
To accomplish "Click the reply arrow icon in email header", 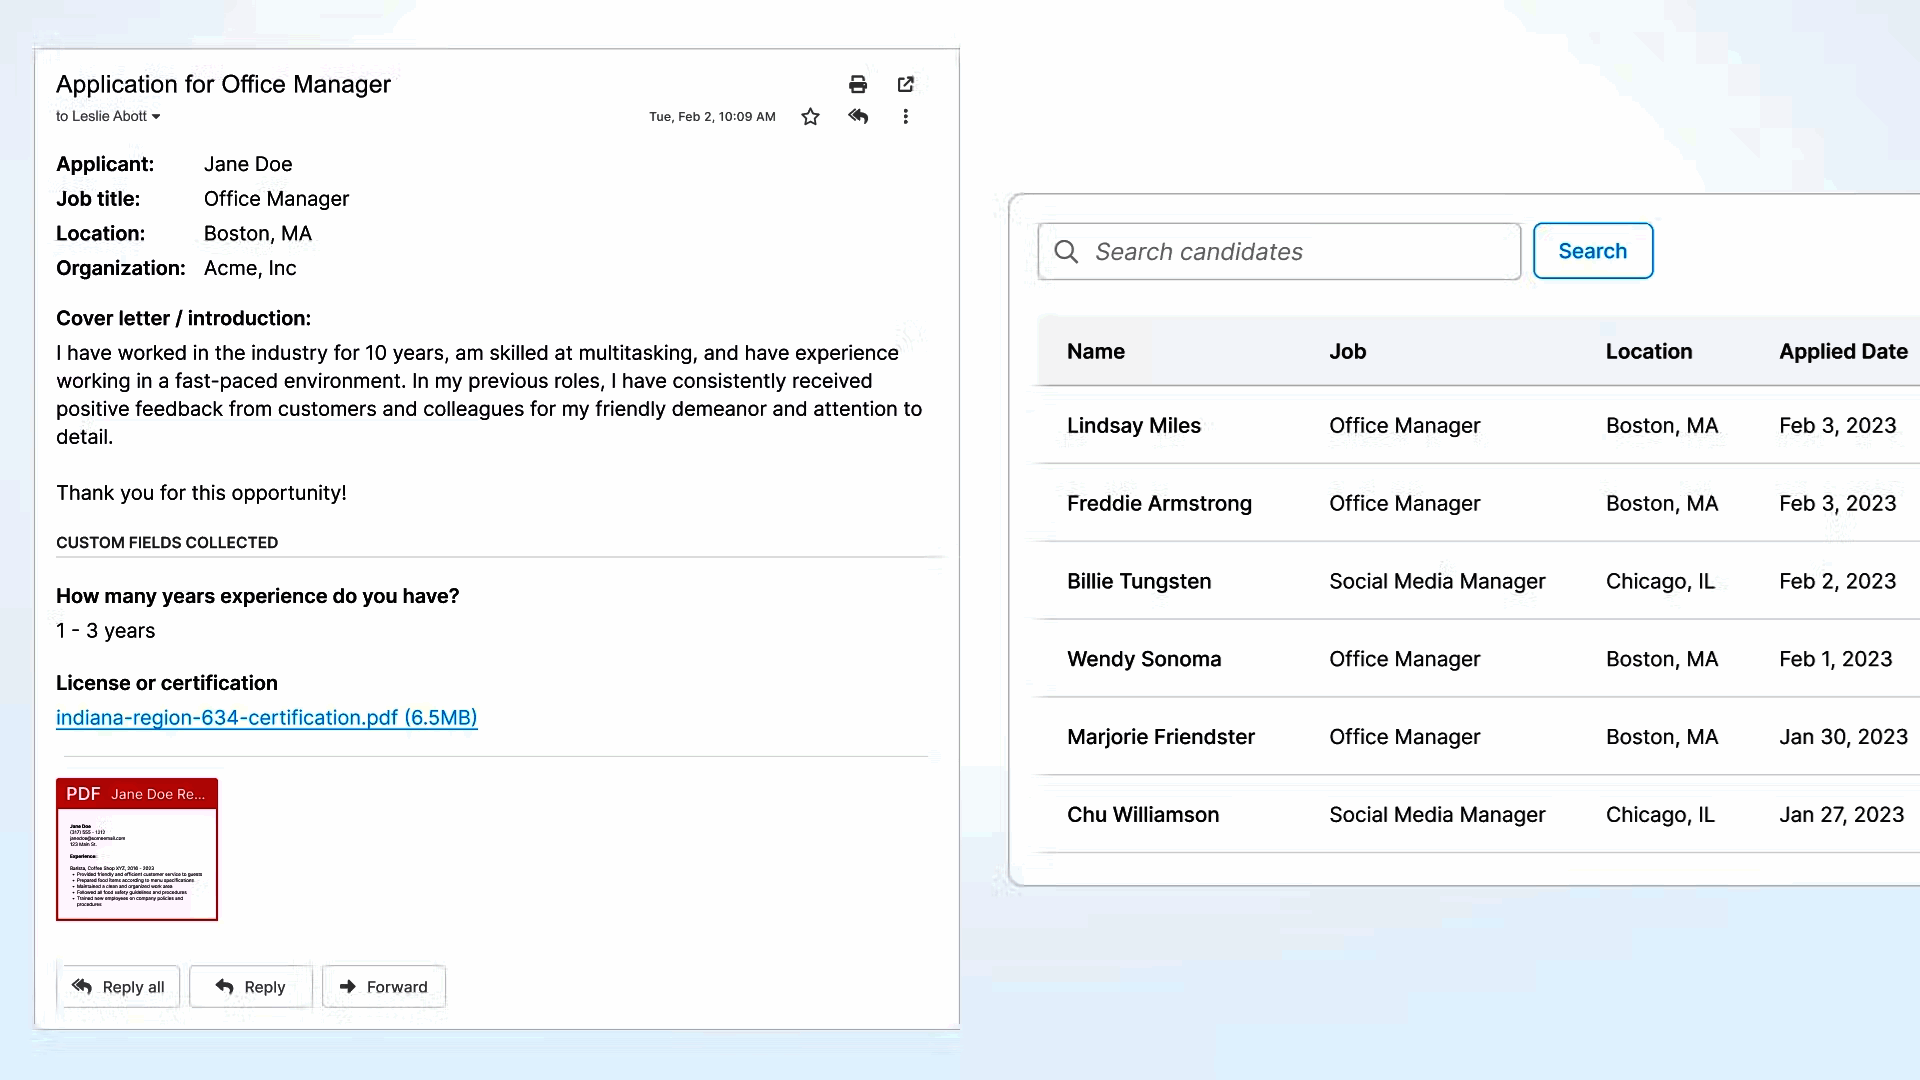I will (x=859, y=116).
